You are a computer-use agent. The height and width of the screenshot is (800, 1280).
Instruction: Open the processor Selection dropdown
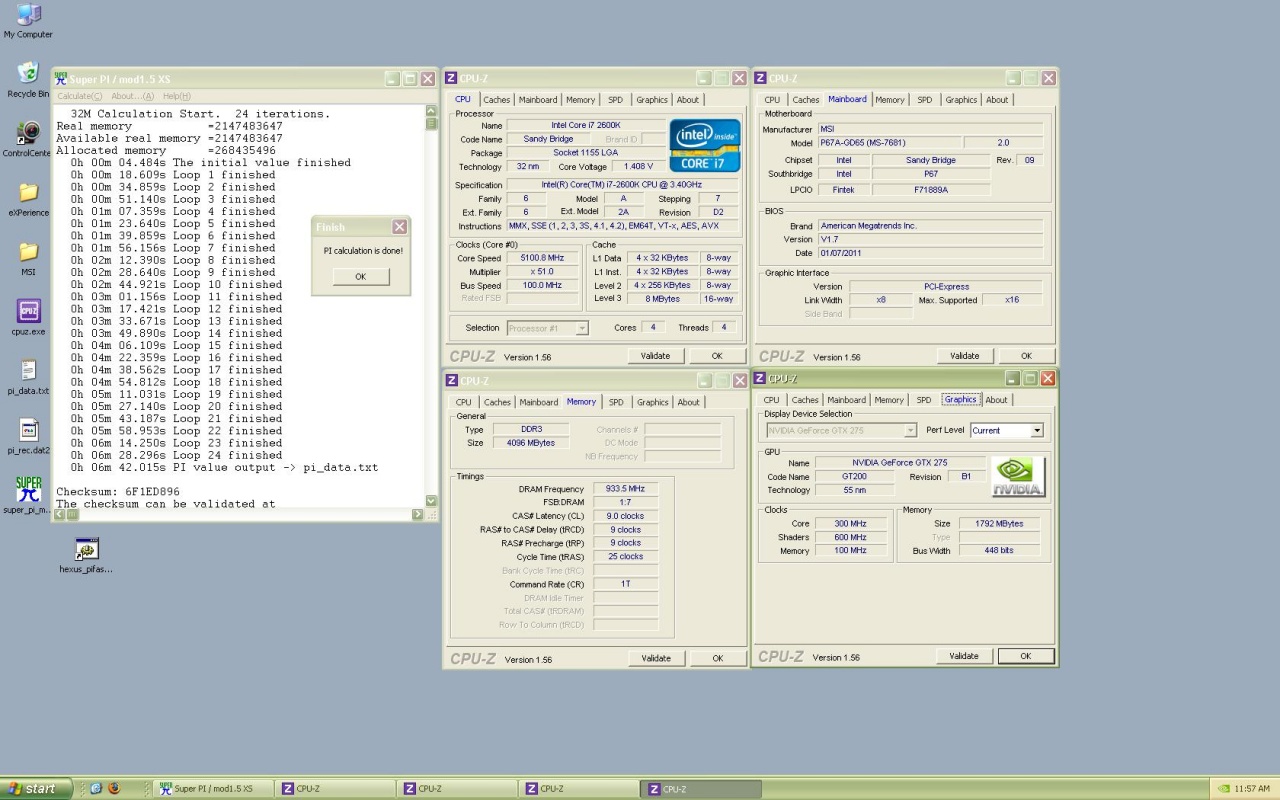[582, 328]
